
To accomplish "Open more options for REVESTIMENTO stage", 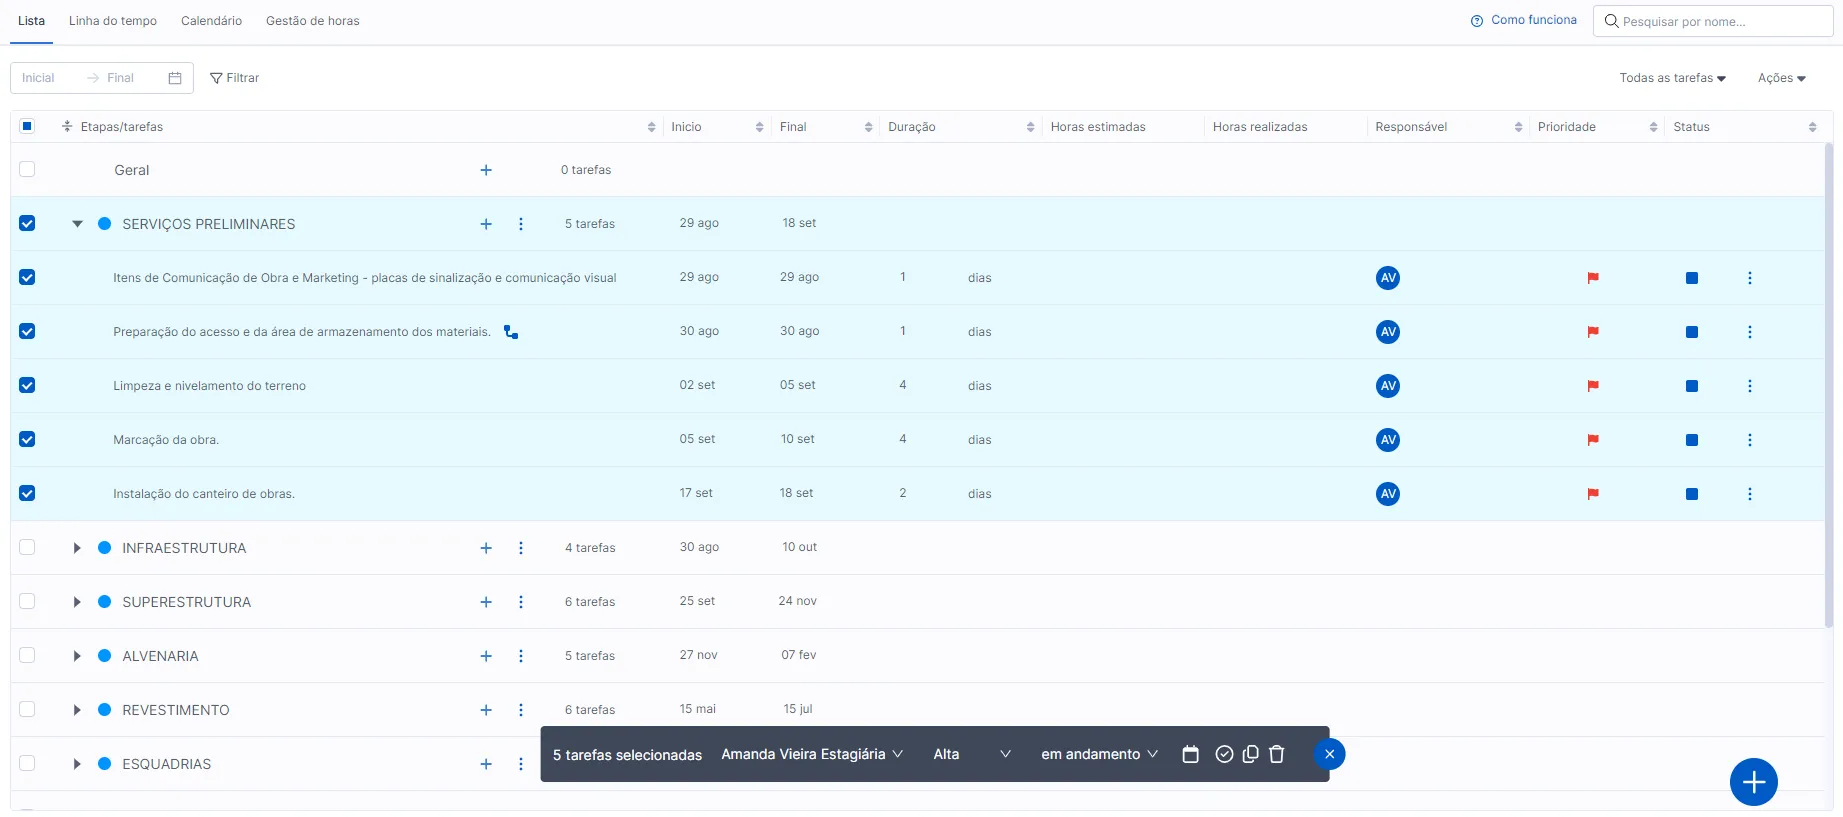I will point(521,710).
